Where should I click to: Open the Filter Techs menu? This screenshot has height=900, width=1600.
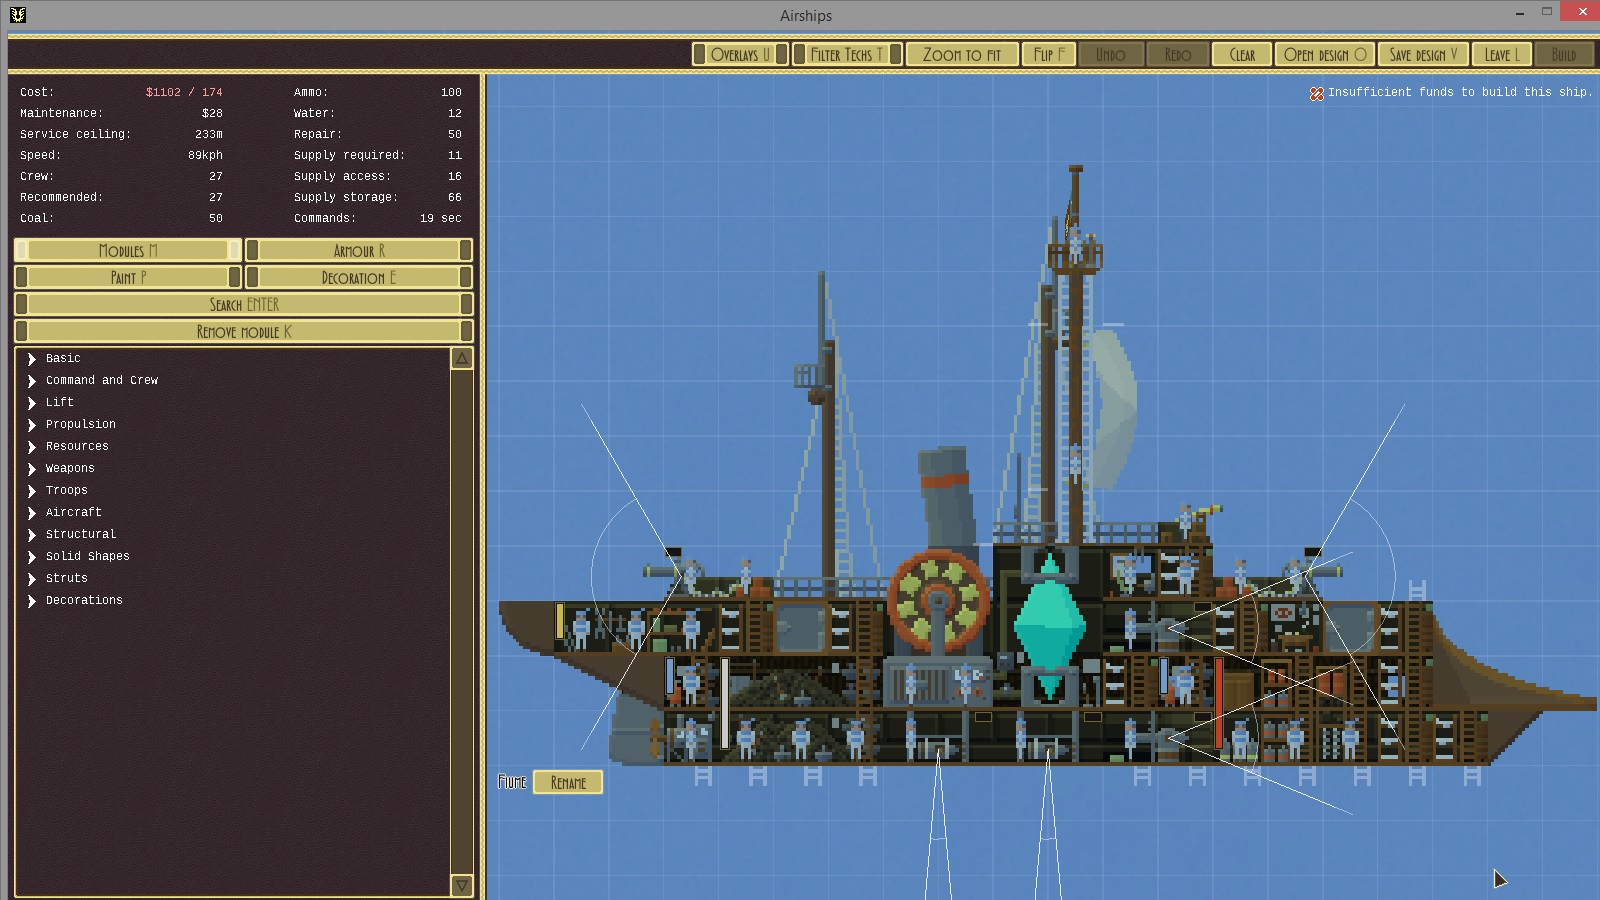point(847,54)
